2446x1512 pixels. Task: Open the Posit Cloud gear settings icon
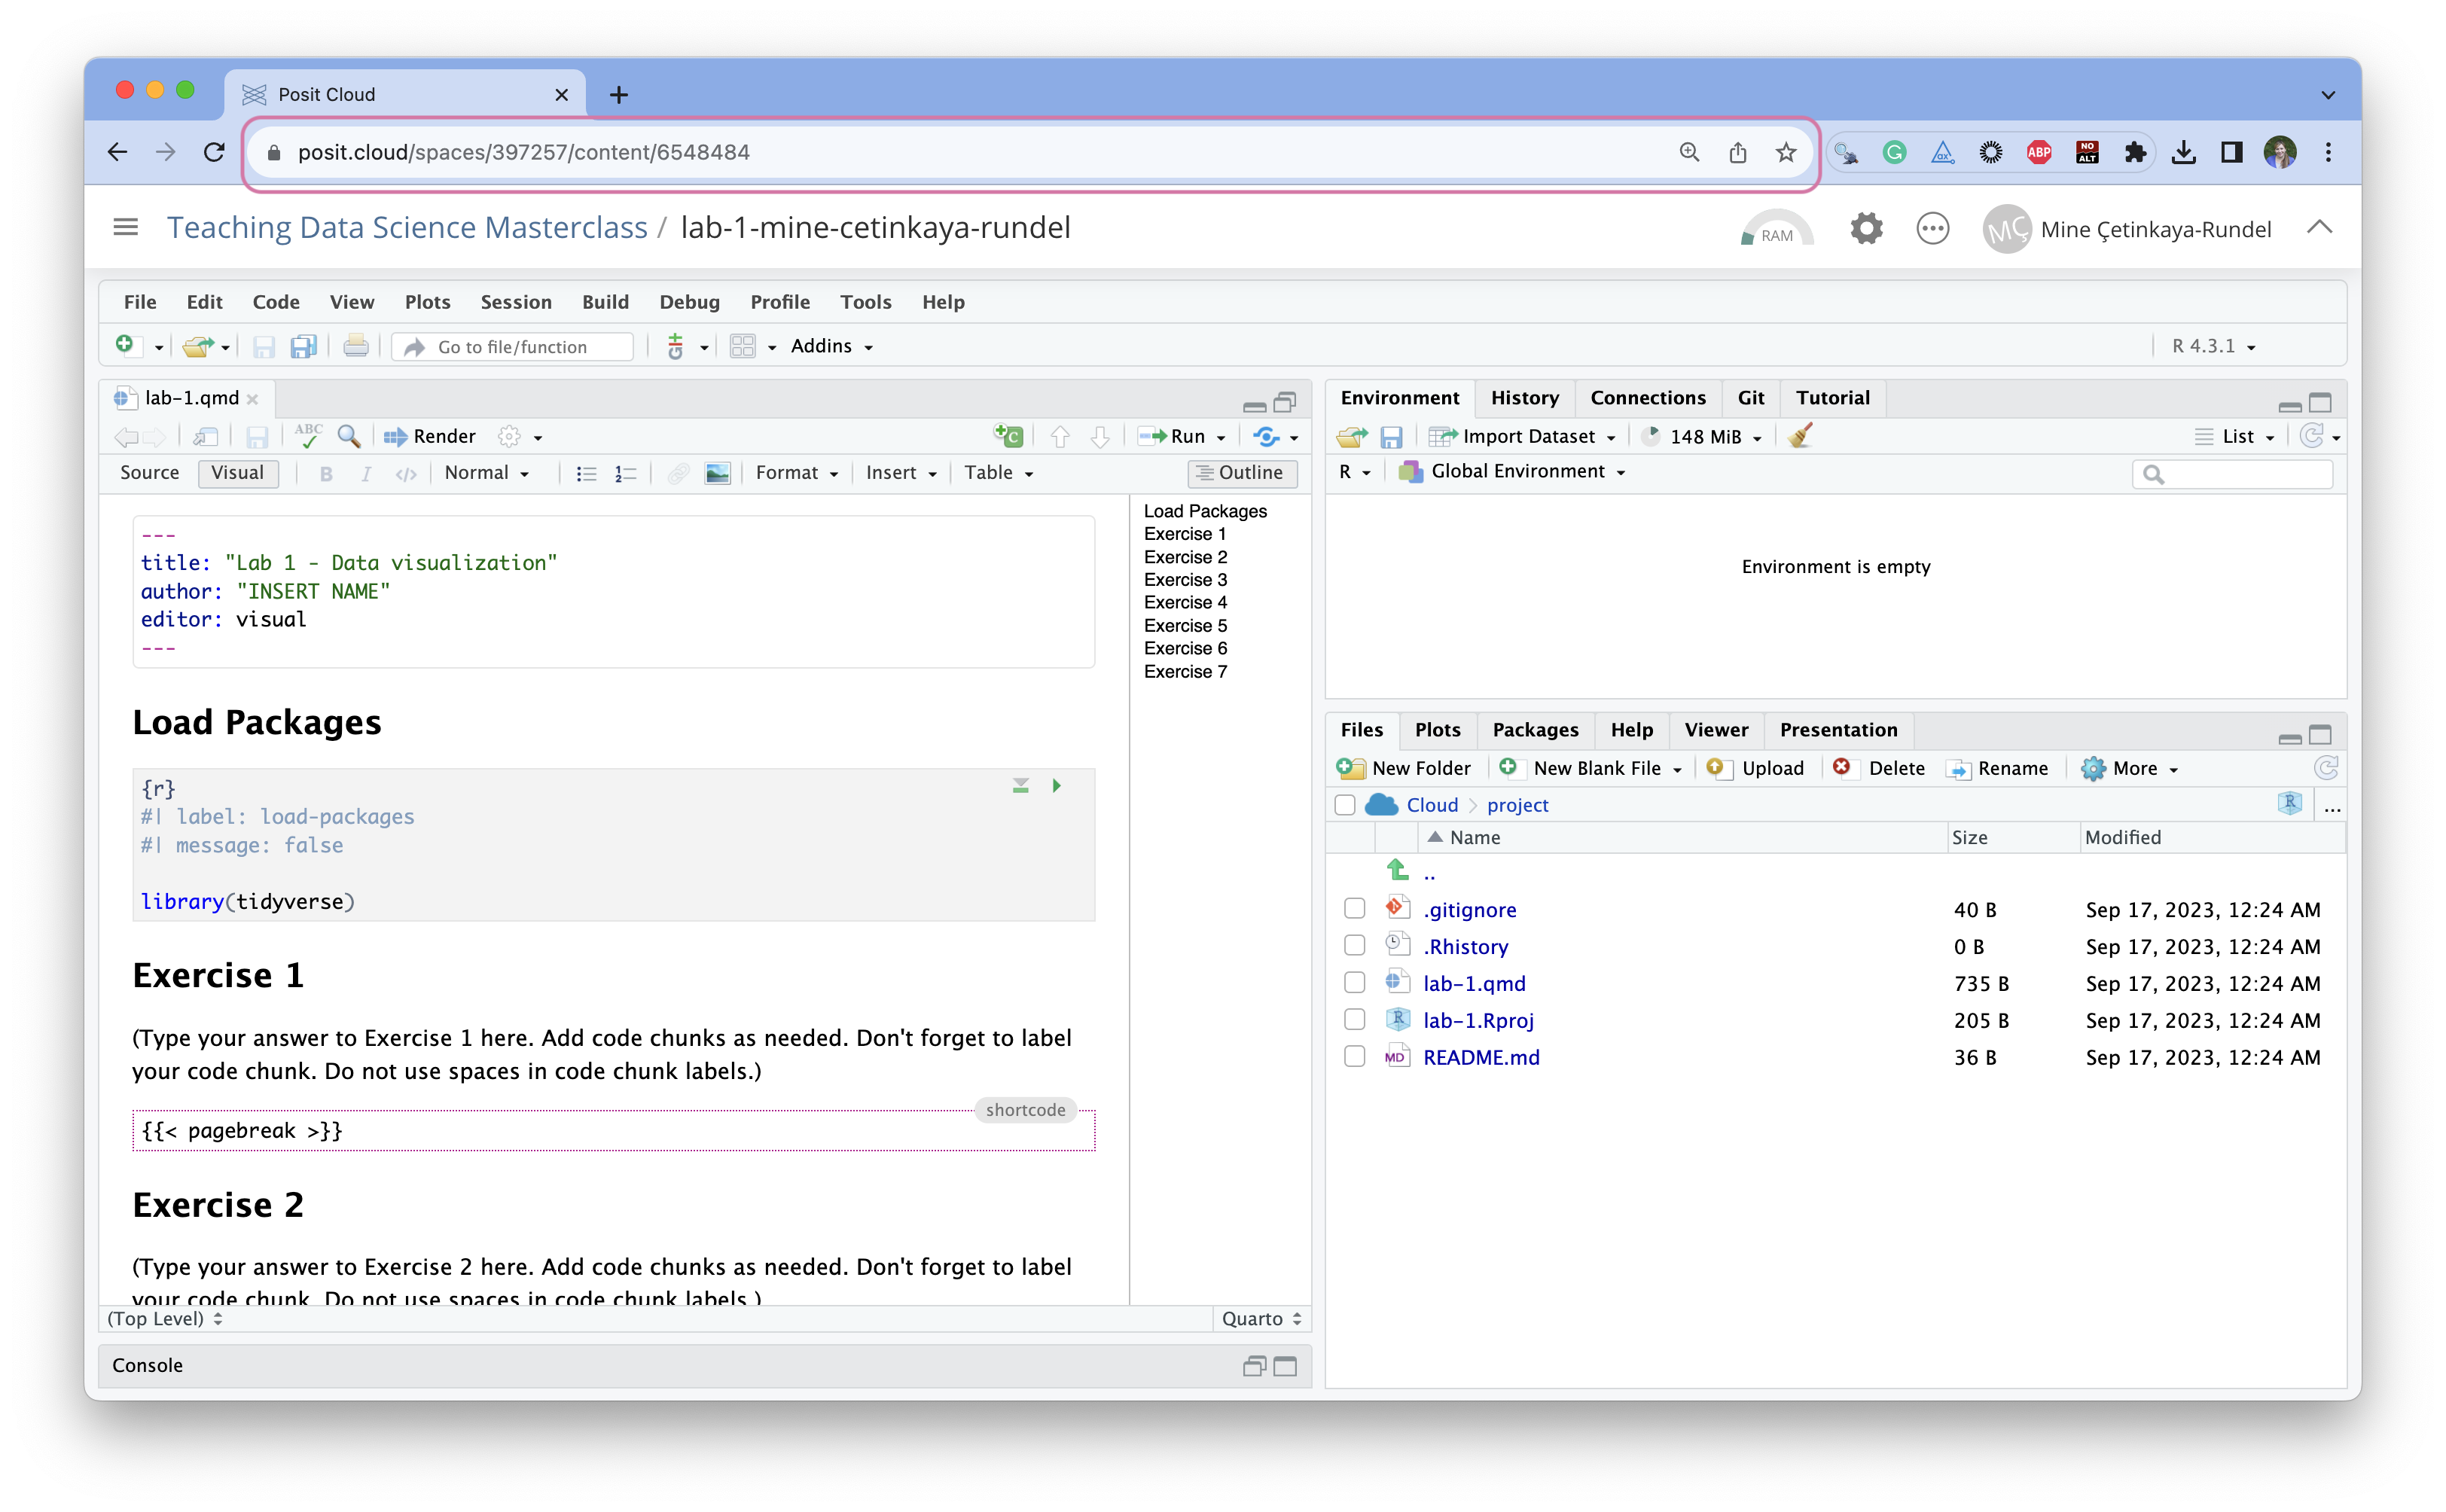tap(1866, 229)
